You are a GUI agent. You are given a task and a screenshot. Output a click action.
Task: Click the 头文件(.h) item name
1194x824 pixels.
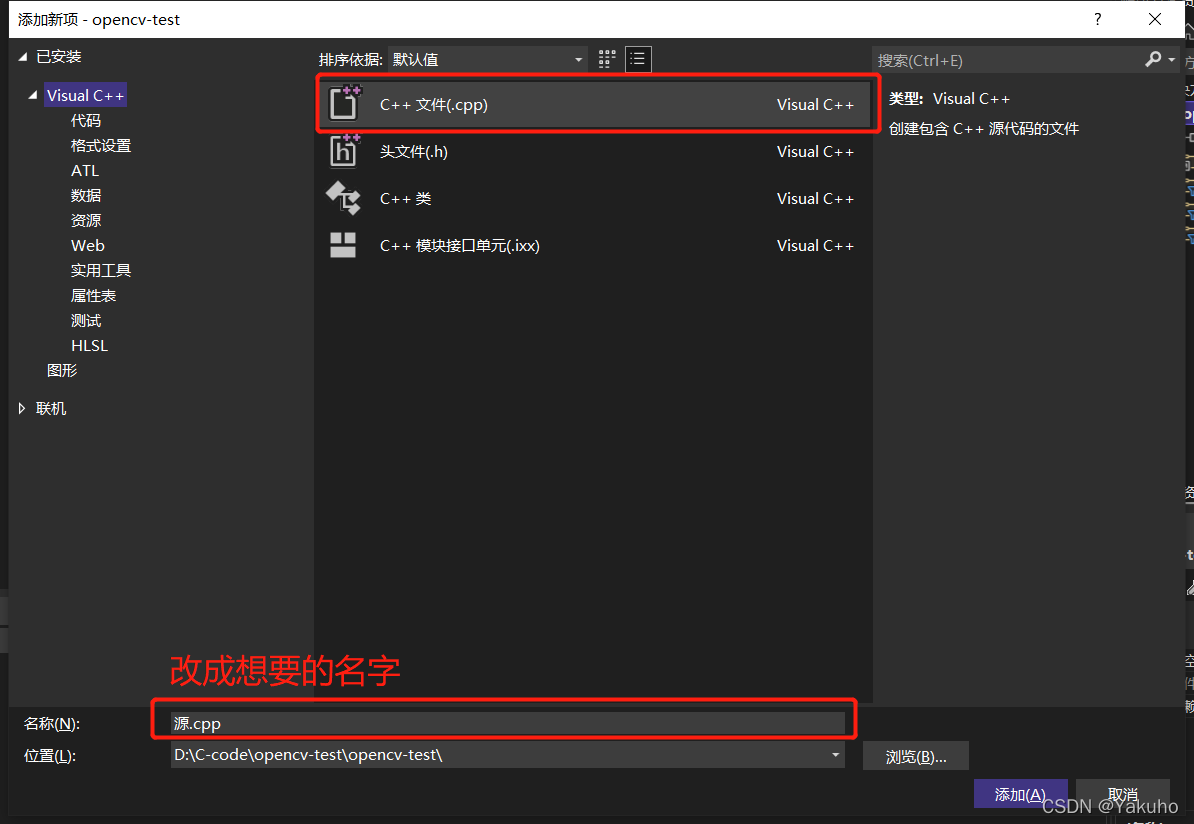413,152
